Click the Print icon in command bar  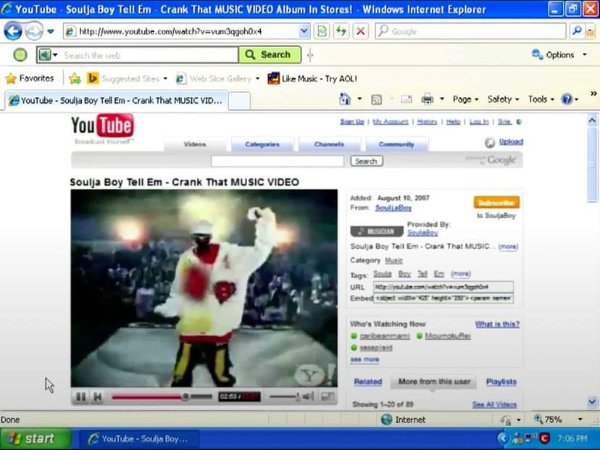click(x=427, y=99)
